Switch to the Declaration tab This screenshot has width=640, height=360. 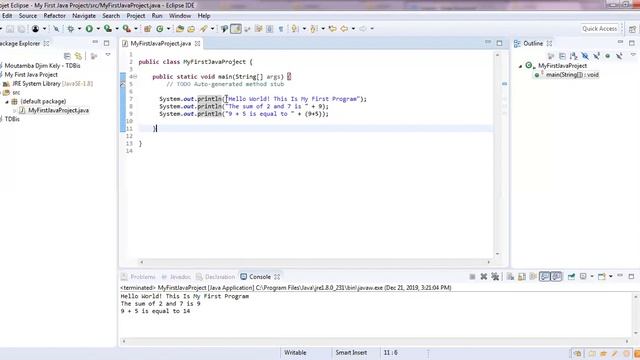(x=216, y=277)
